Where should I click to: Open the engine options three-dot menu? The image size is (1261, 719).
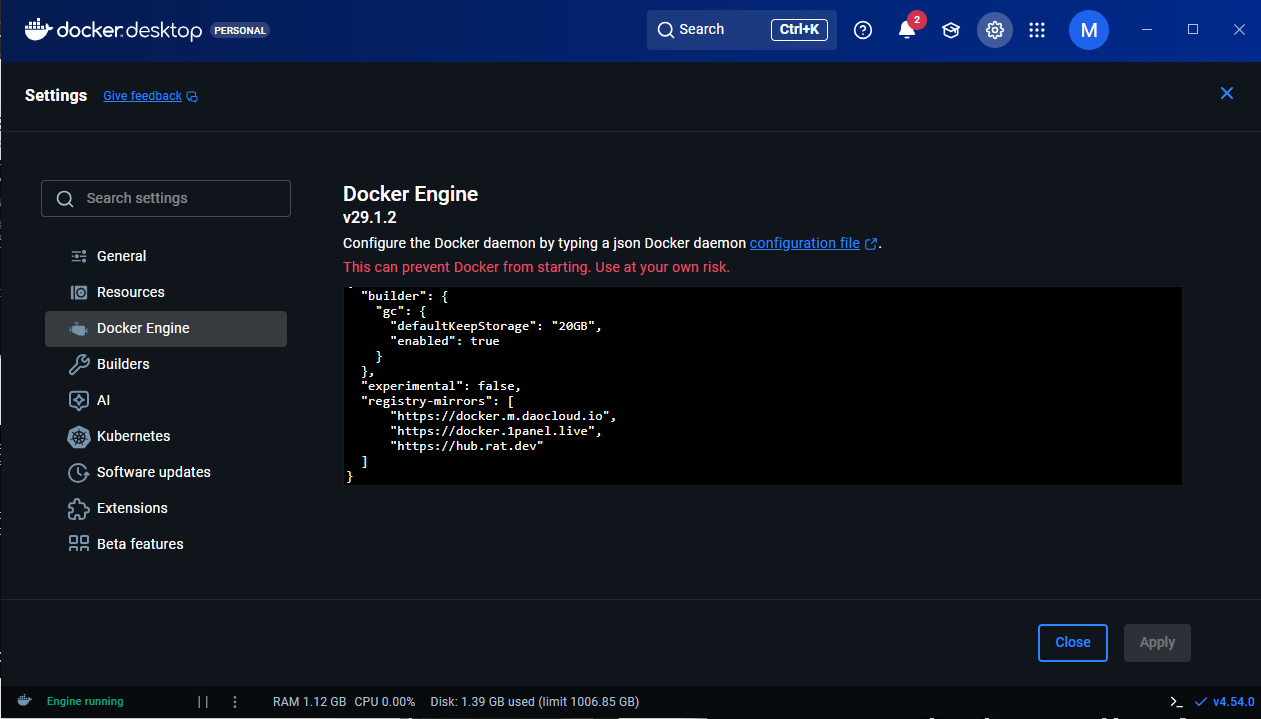point(235,702)
